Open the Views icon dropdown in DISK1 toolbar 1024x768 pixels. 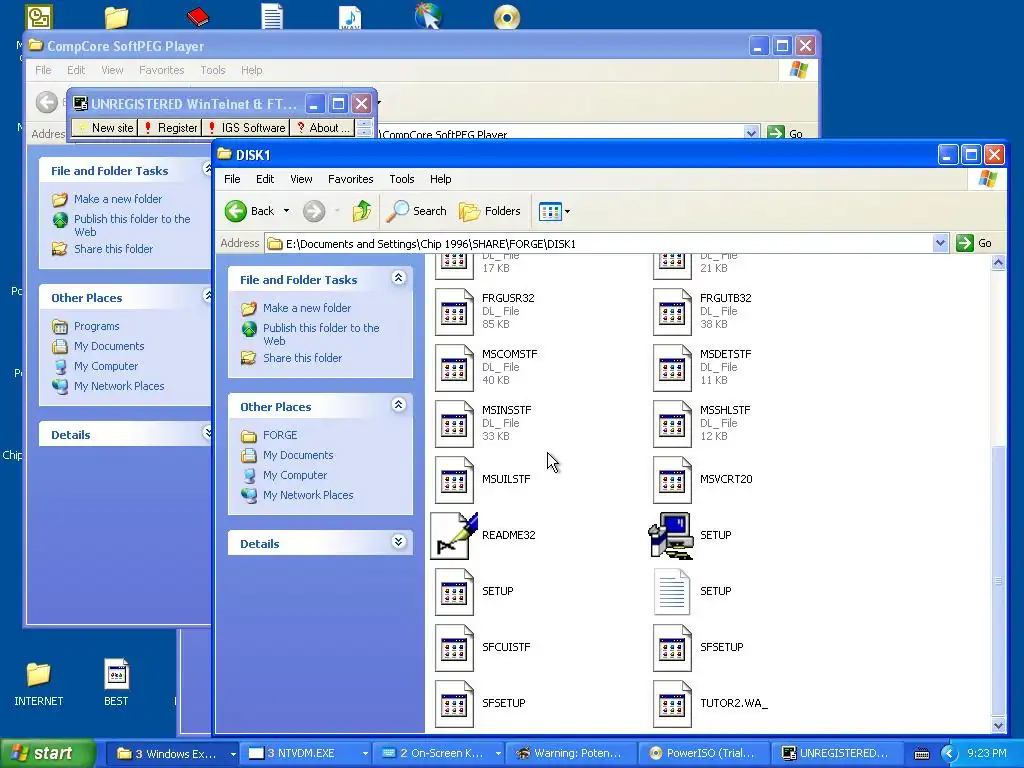coord(554,211)
